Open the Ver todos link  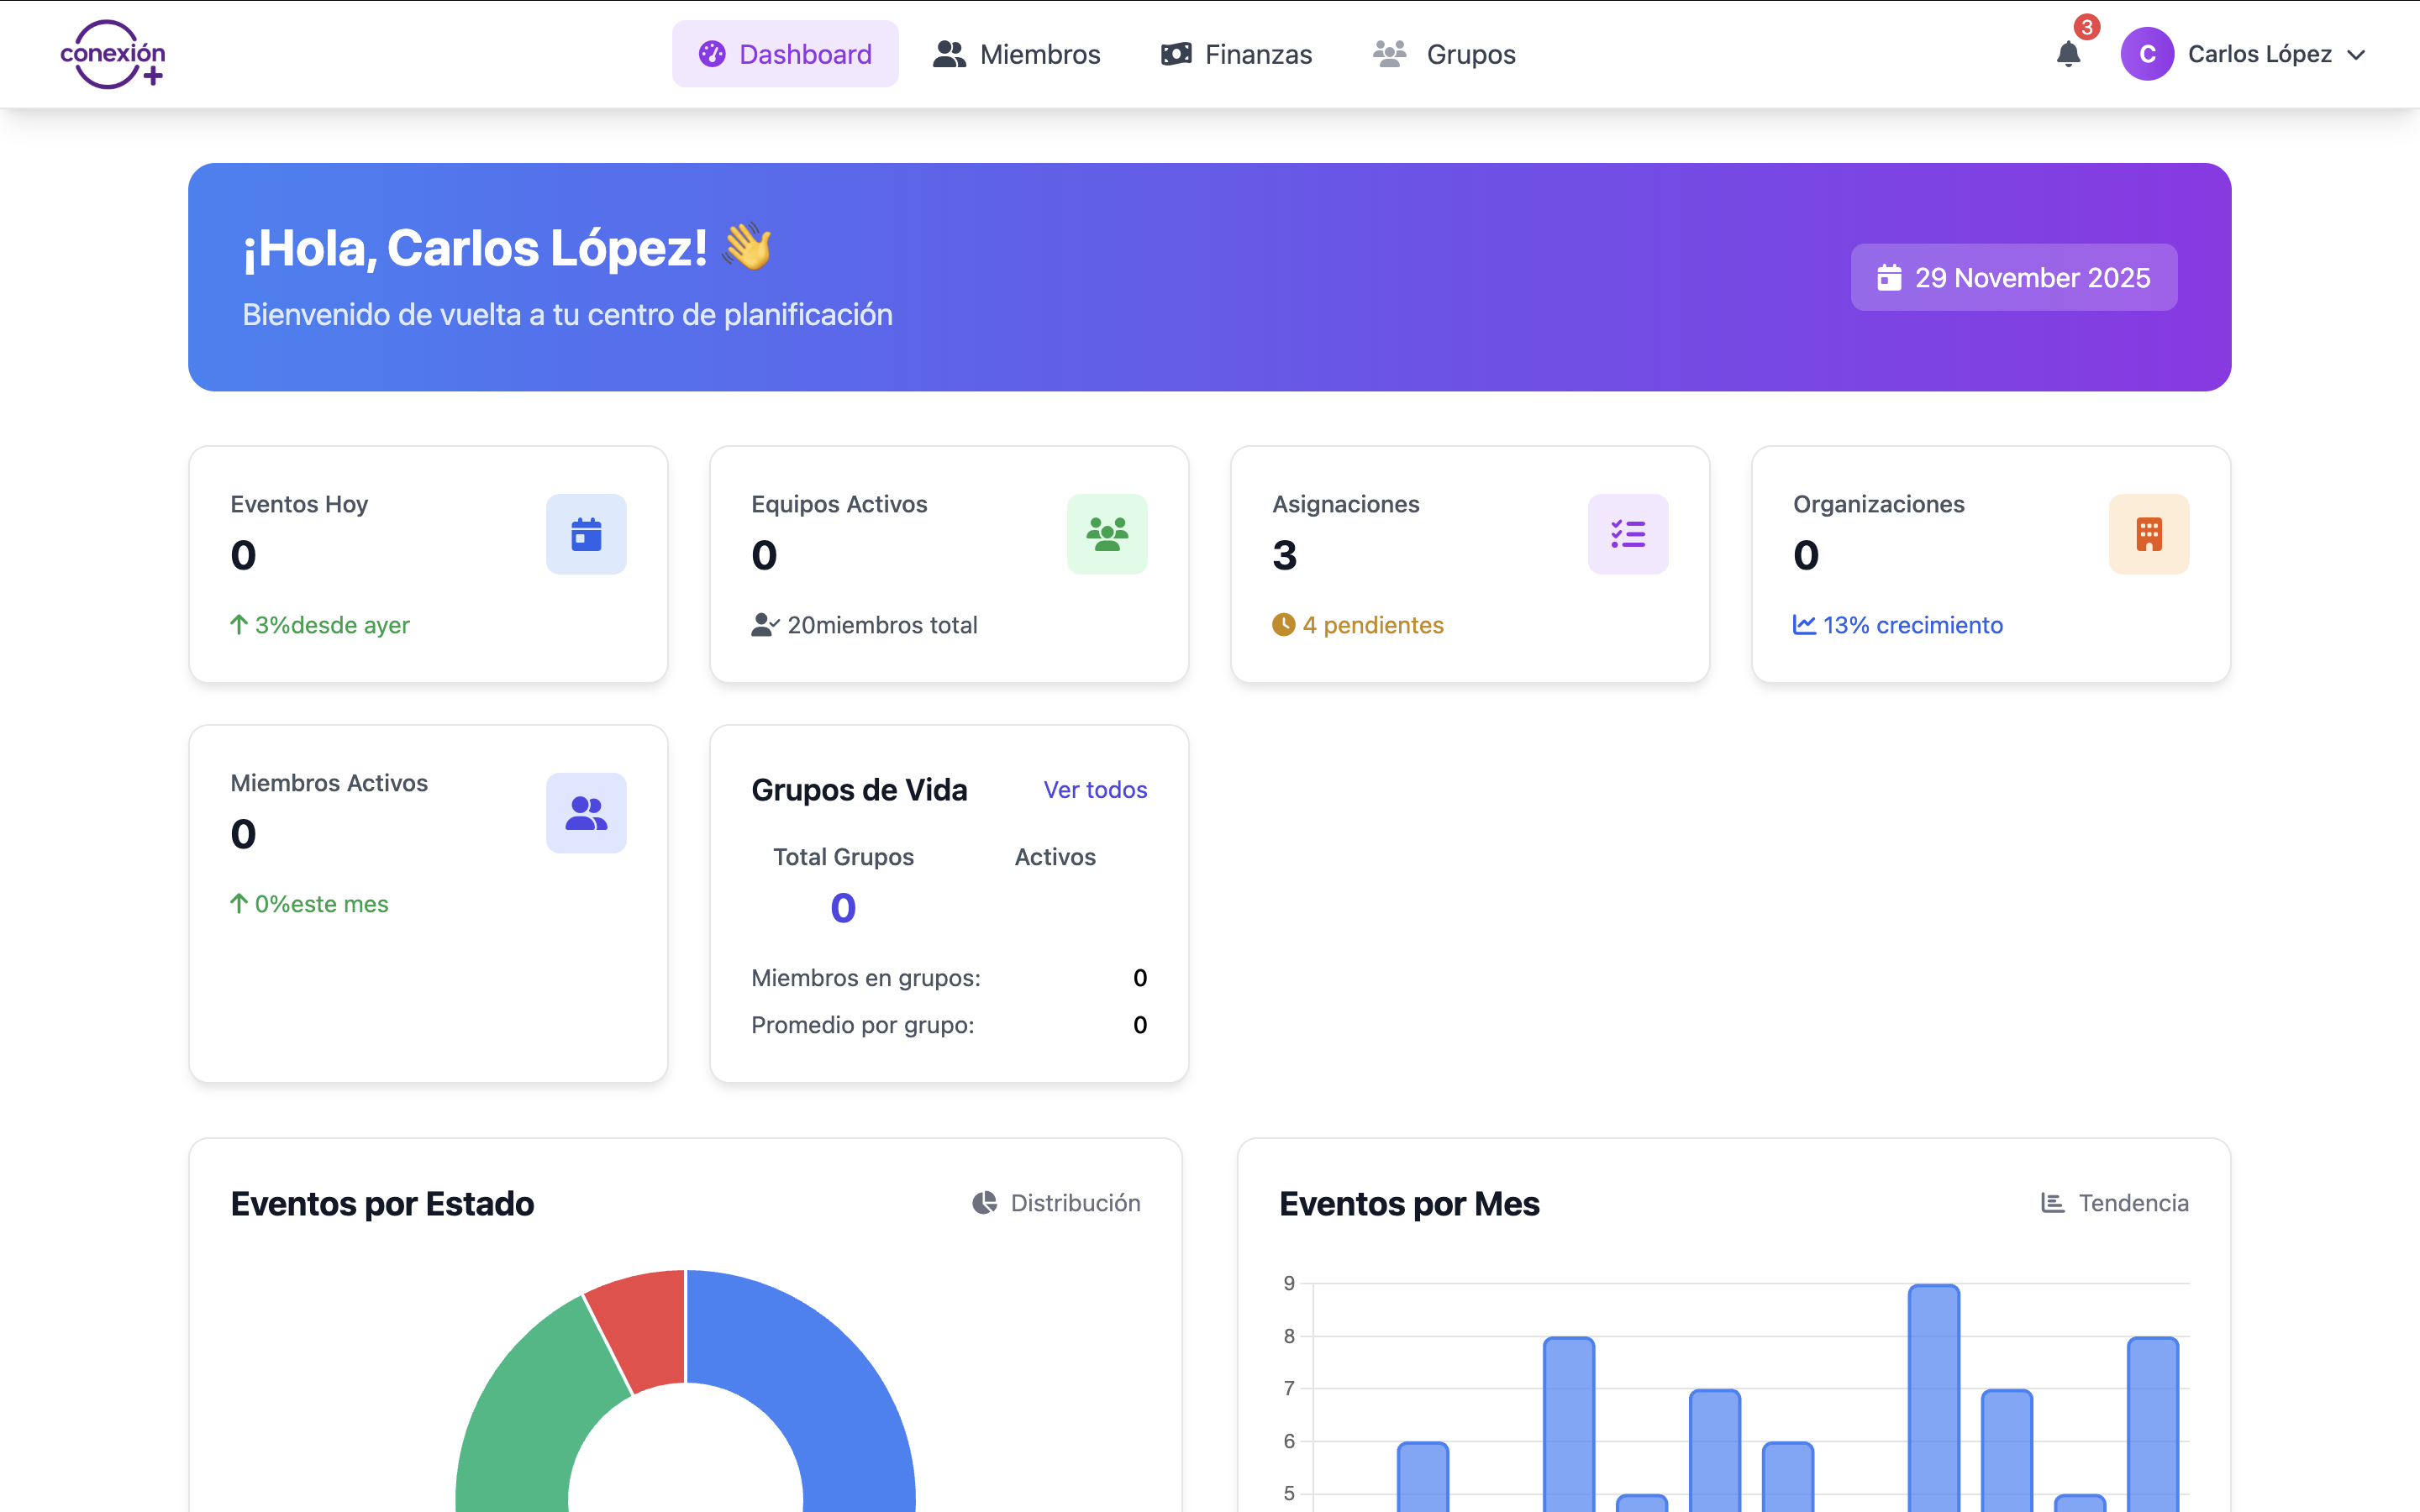point(1095,790)
